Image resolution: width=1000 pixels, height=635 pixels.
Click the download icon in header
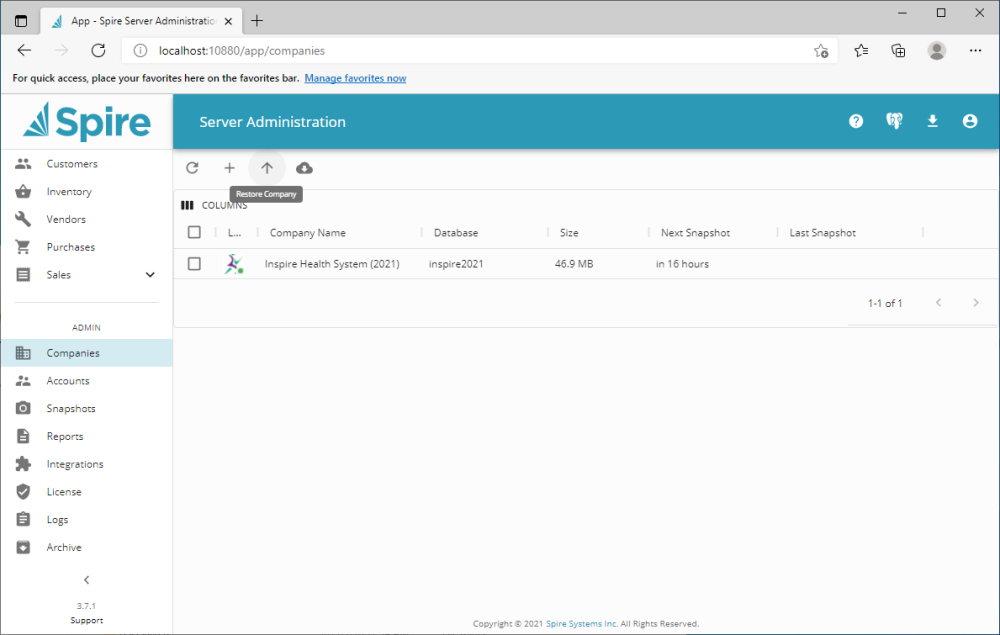[x=932, y=121]
